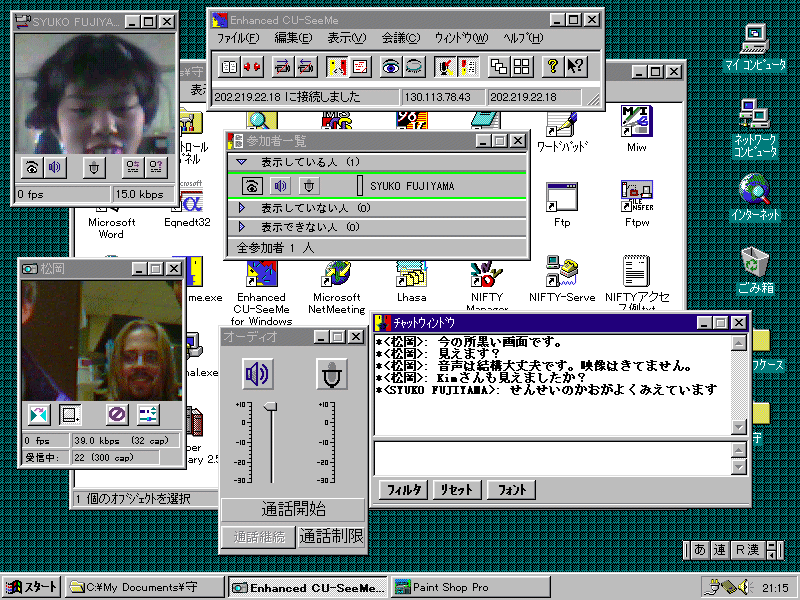Click Microsoft NetMeeting shortcut icon
The image size is (800, 600).
point(337,274)
